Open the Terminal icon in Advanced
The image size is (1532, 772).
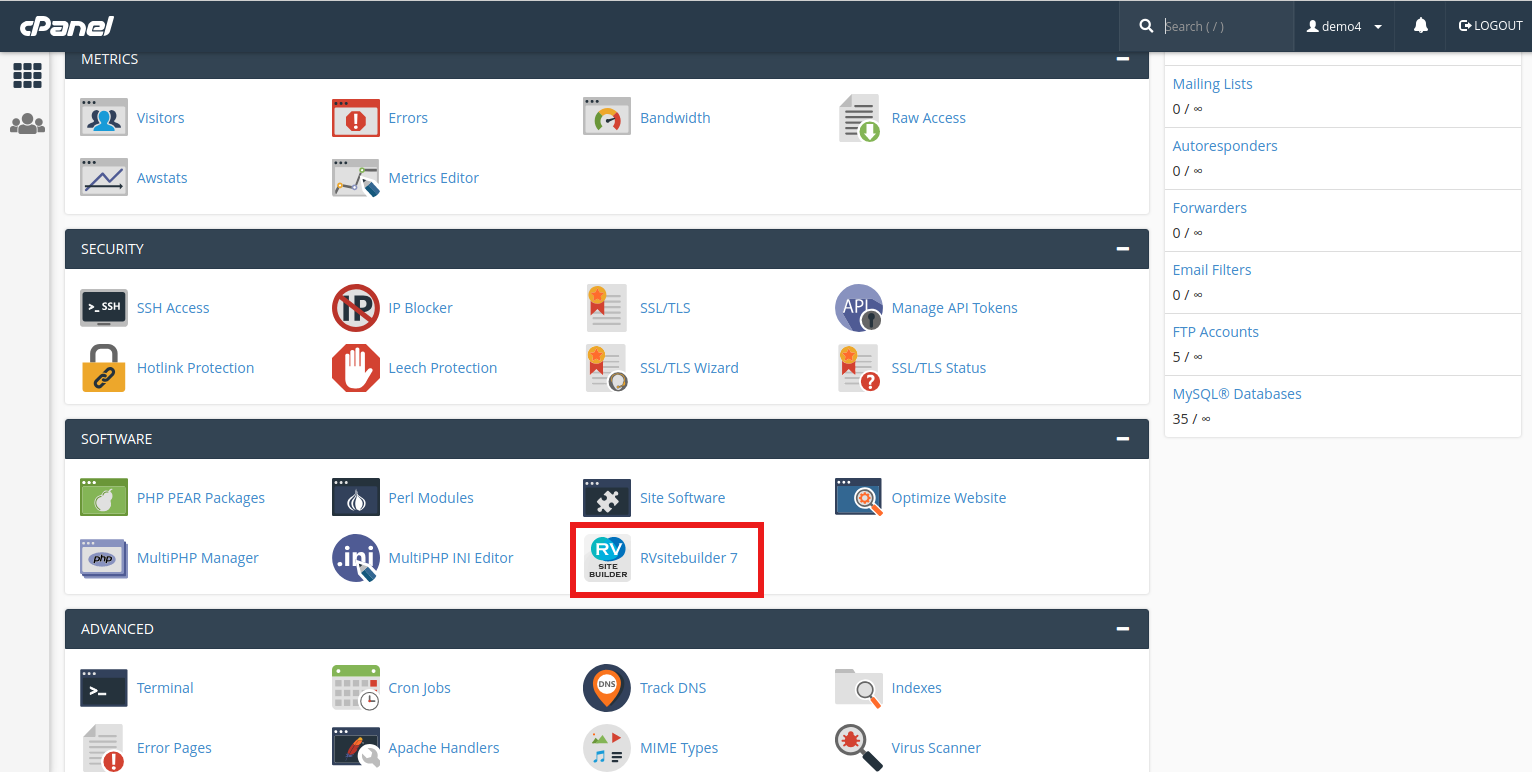(x=104, y=688)
